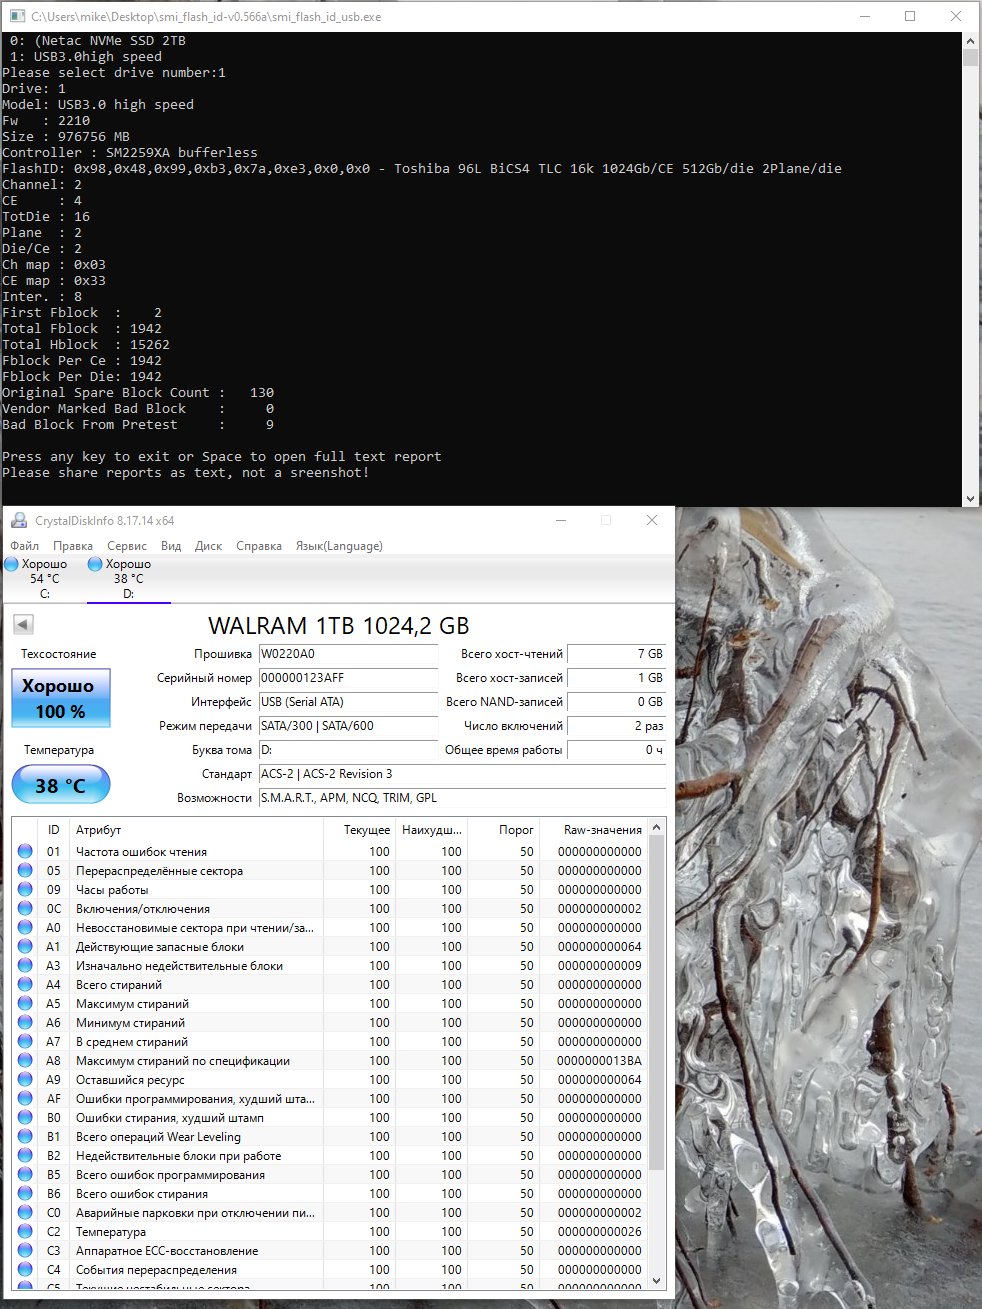Image resolution: width=982 pixels, height=1309 pixels.
Task: Click the serial number field 000000123AFF
Action: 348,678
